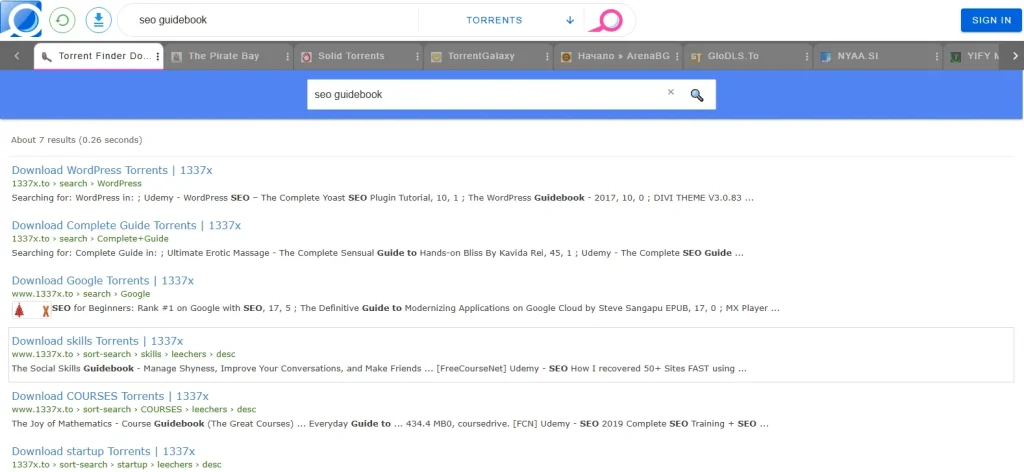Open Solid Torrents tab options menu
The width and height of the screenshot is (1024, 472).
click(x=417, y=57)
